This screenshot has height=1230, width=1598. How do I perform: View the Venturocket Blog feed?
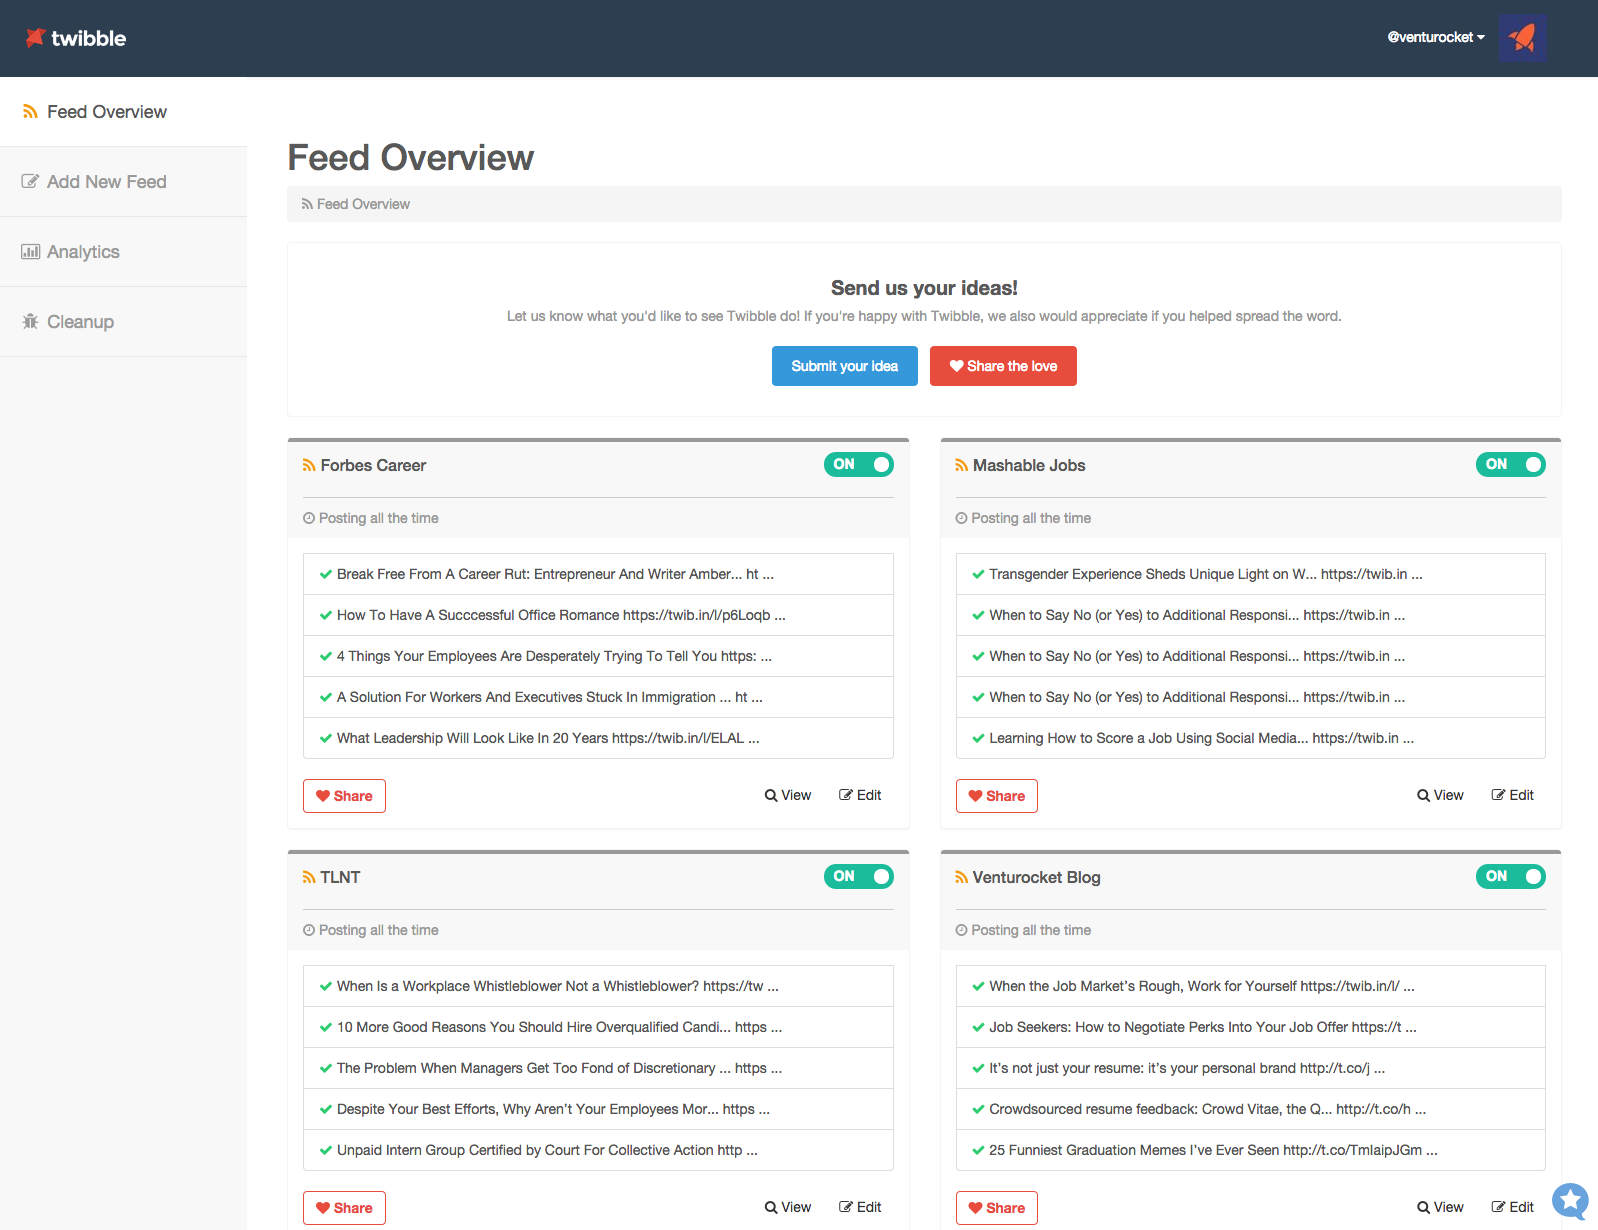coord(1440,1207)
